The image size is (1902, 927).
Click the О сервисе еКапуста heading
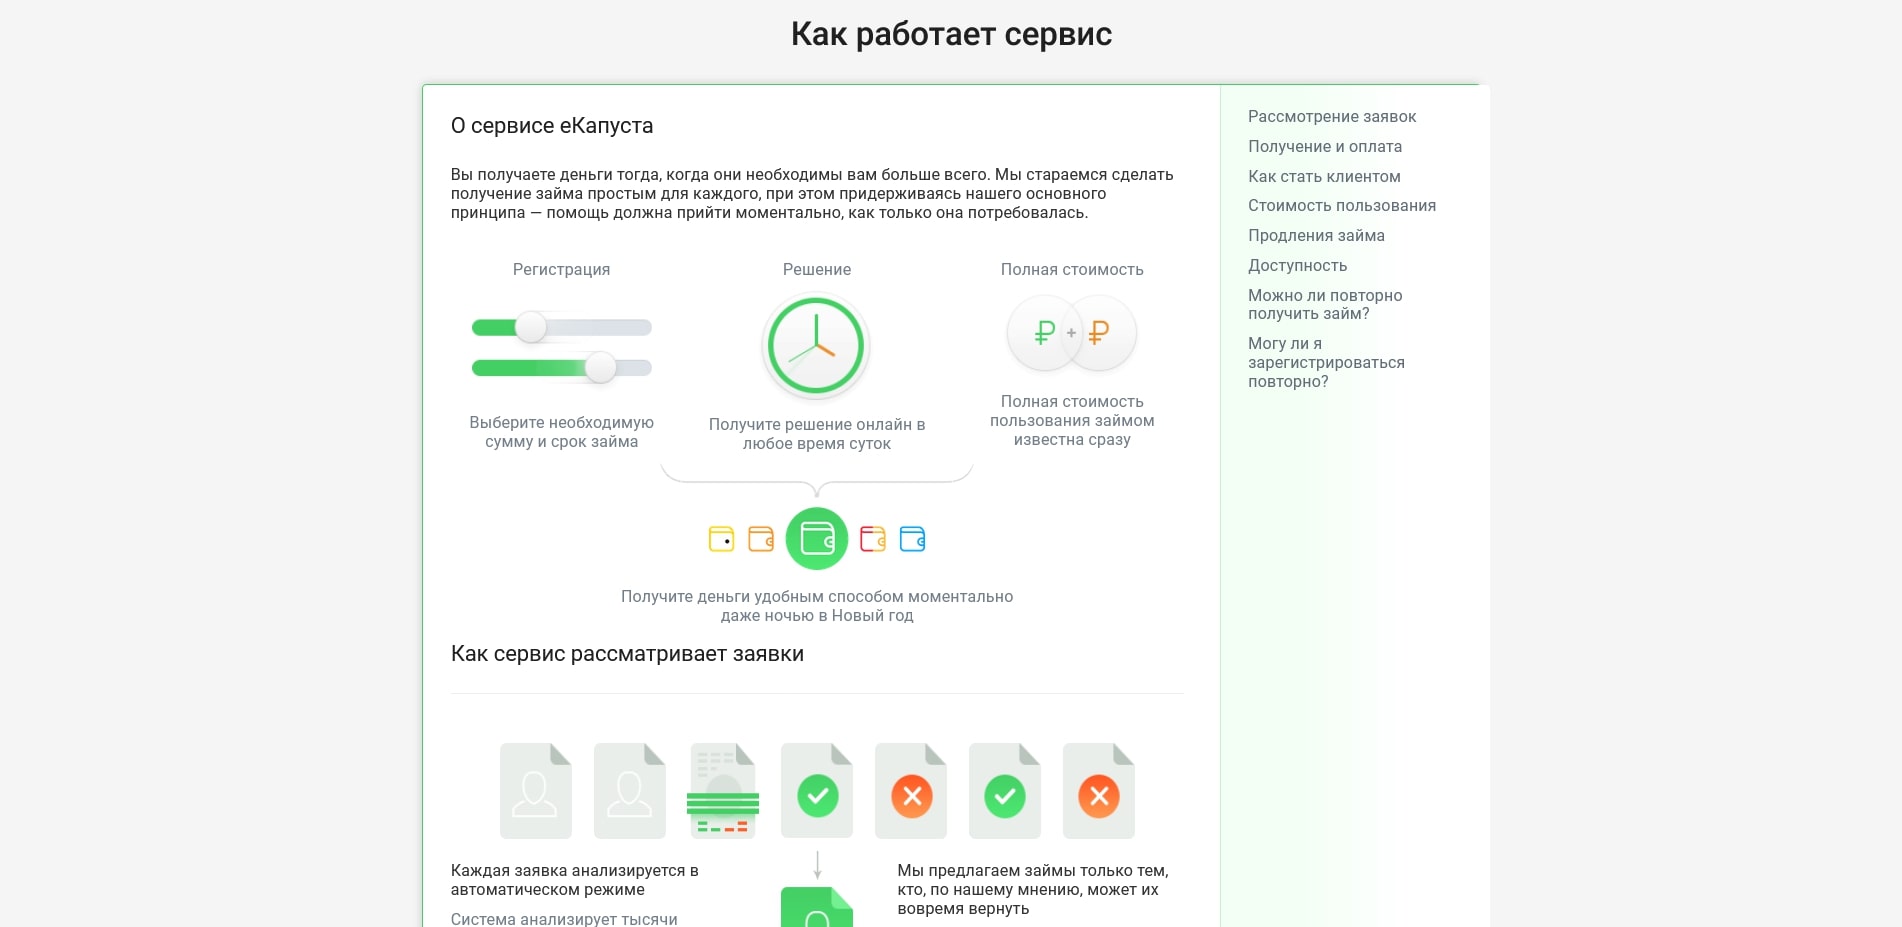[x=552, y=125]
